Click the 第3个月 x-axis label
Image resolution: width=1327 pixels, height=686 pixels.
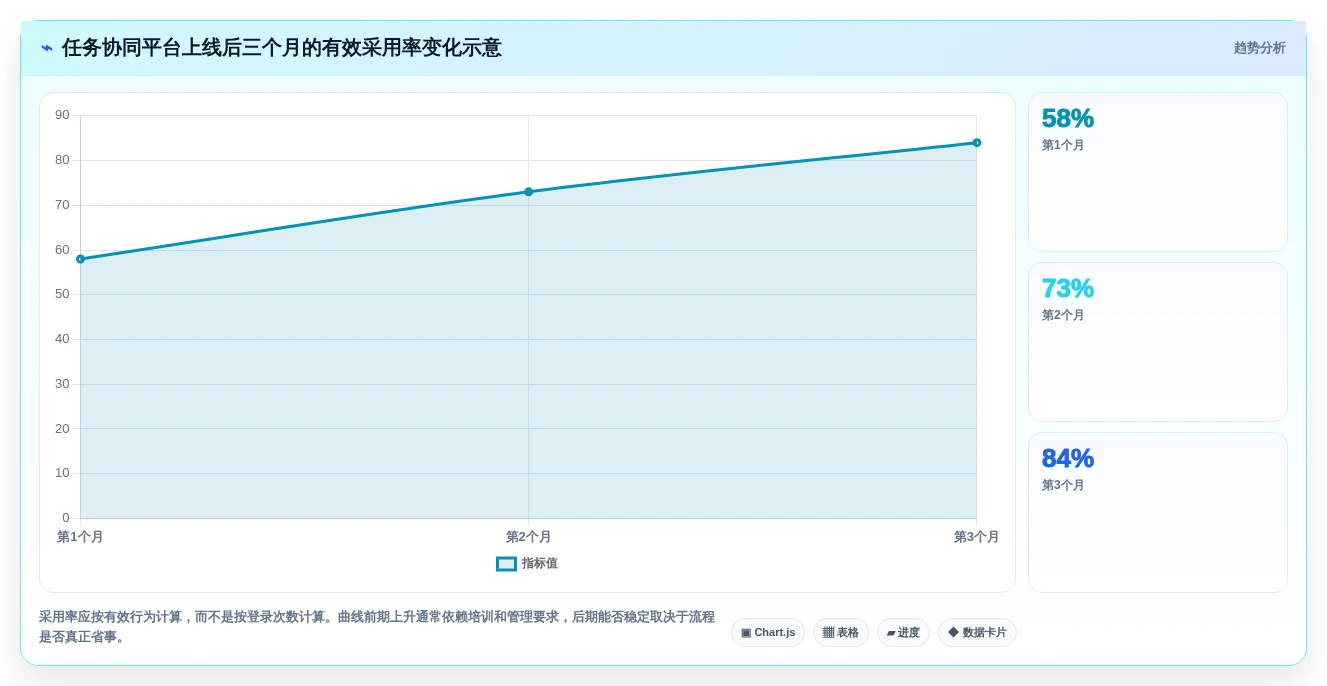(x=976, y=537)
